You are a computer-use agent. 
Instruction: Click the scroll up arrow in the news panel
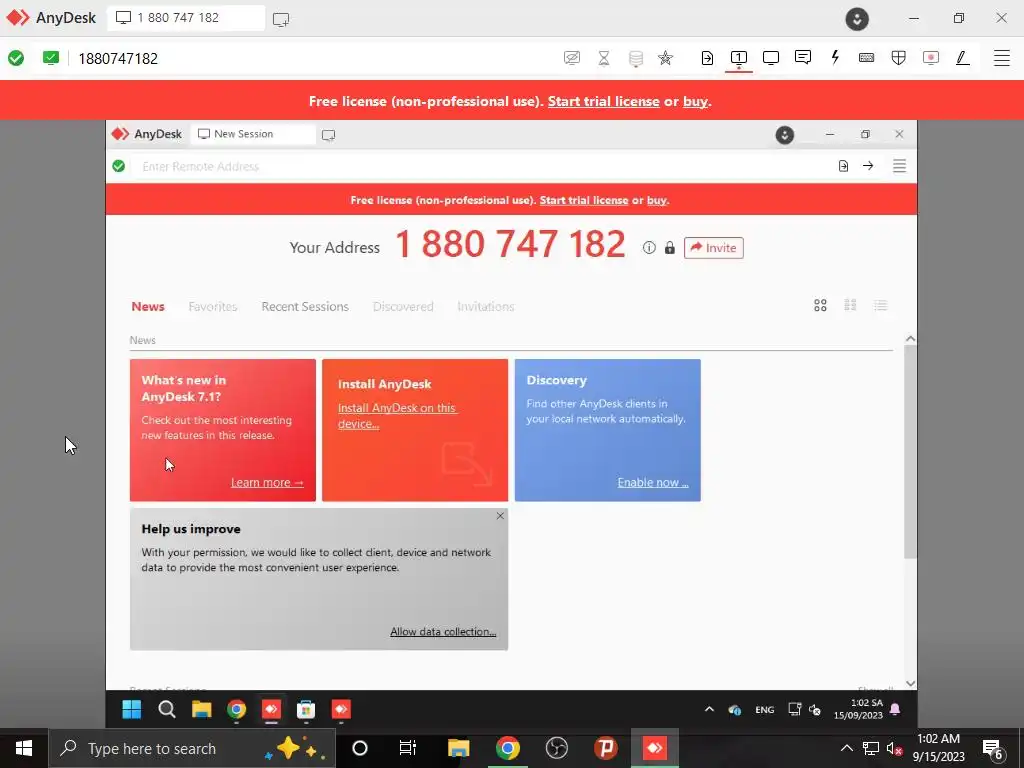[910, 338]
